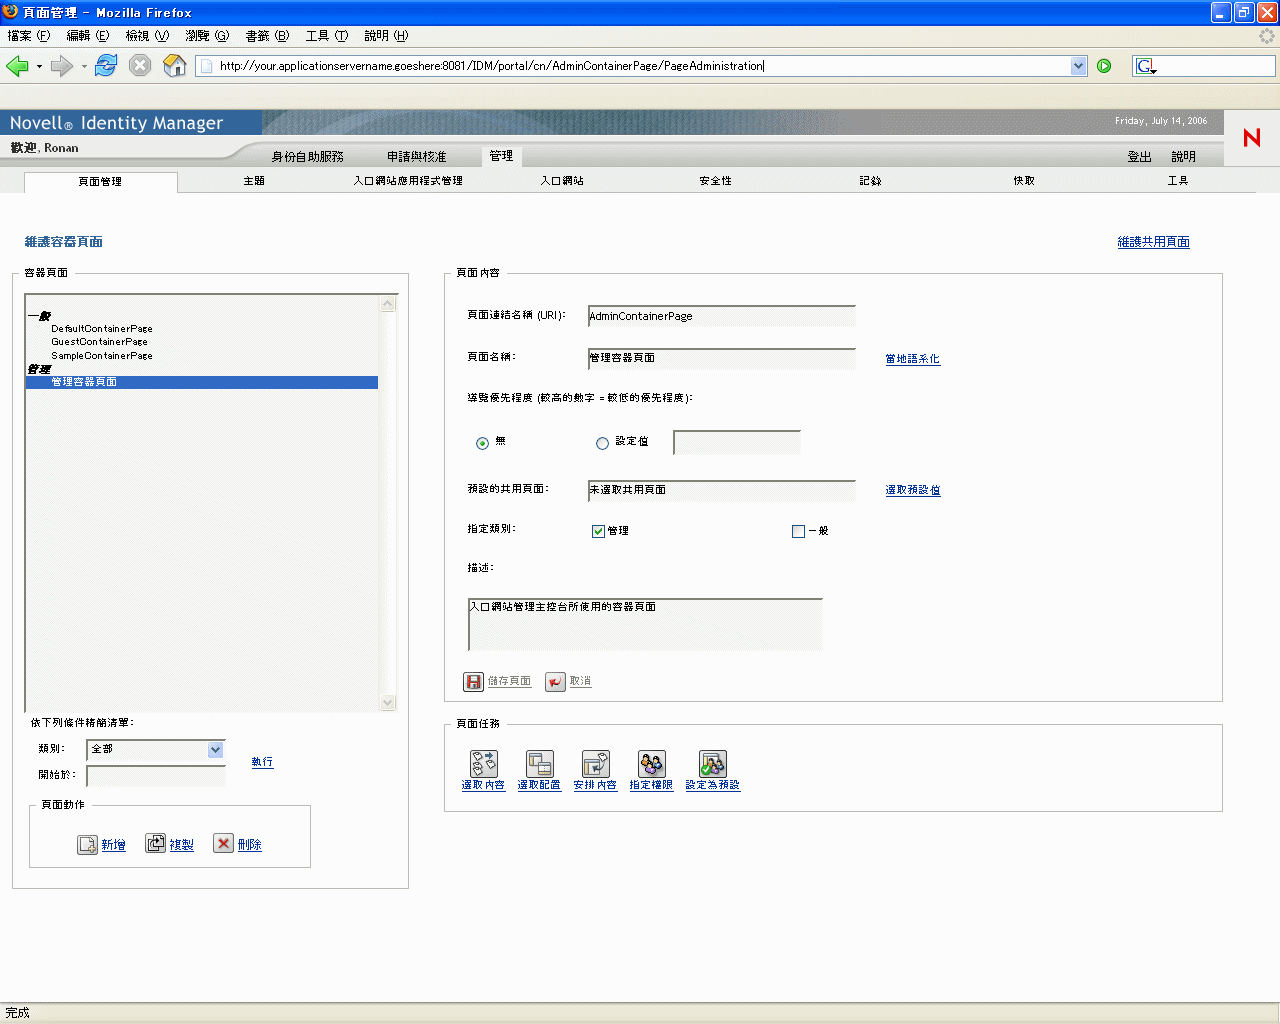The width and height of the screenshot is (1280, 1024).
Task: Click the 預設的共用頁面 input field
Action: tap(722, 490)
